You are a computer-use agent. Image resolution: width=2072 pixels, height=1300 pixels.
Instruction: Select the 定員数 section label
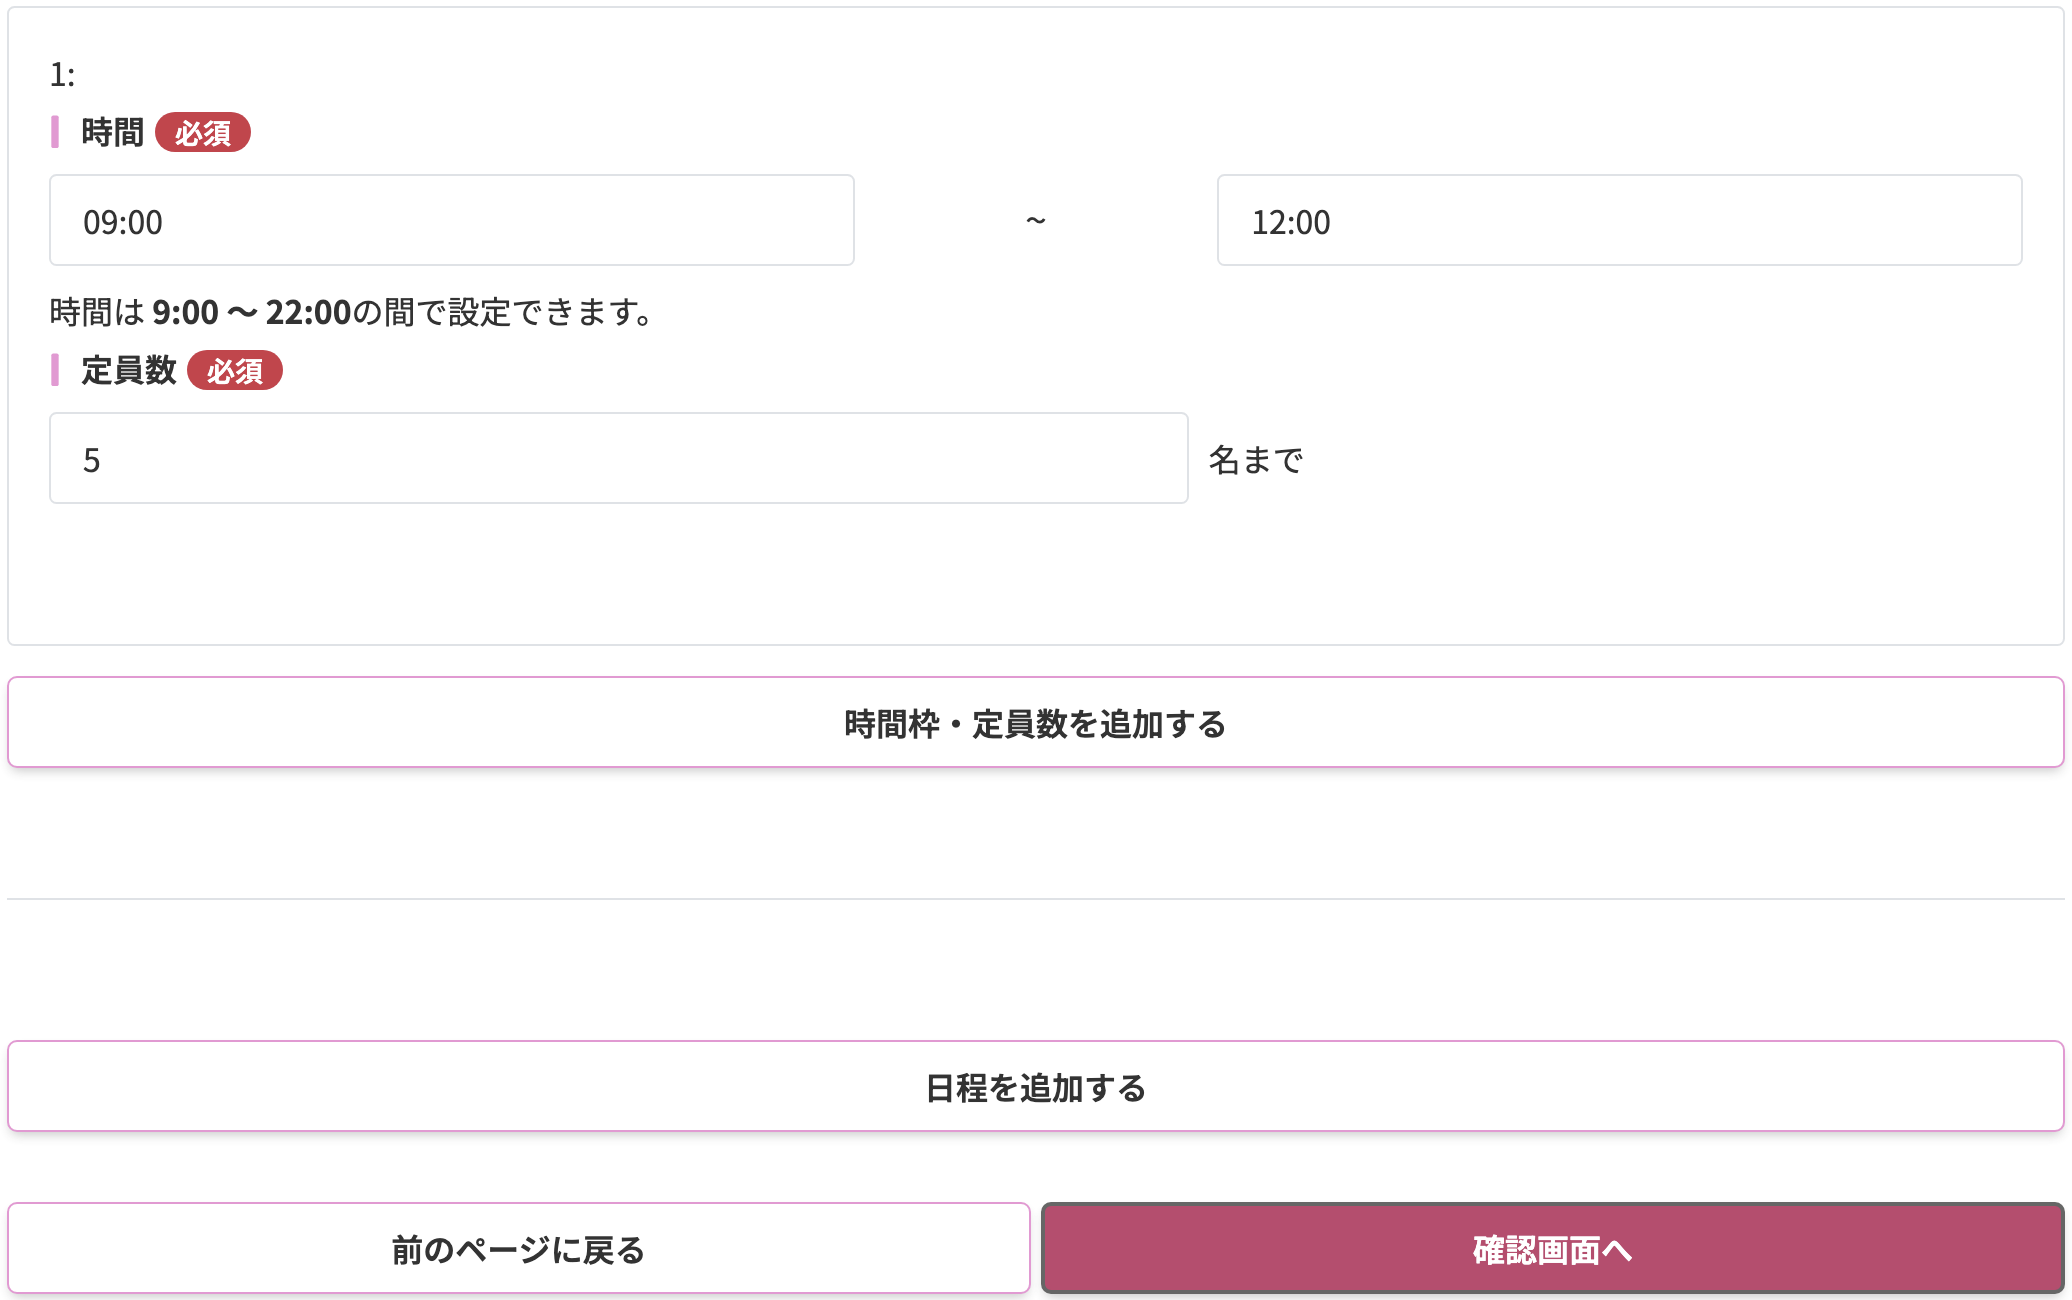point(130,370)
